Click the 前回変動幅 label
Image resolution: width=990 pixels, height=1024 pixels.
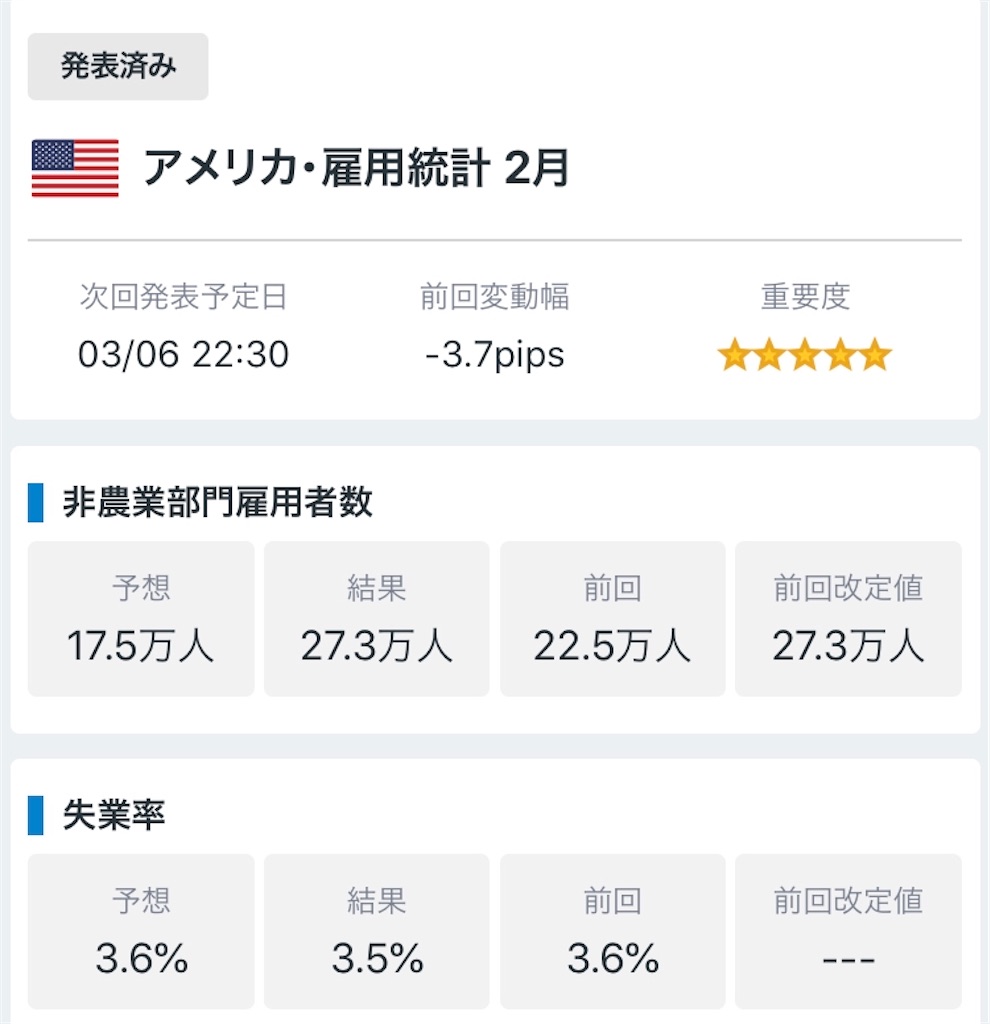click(x=494, y=296)
